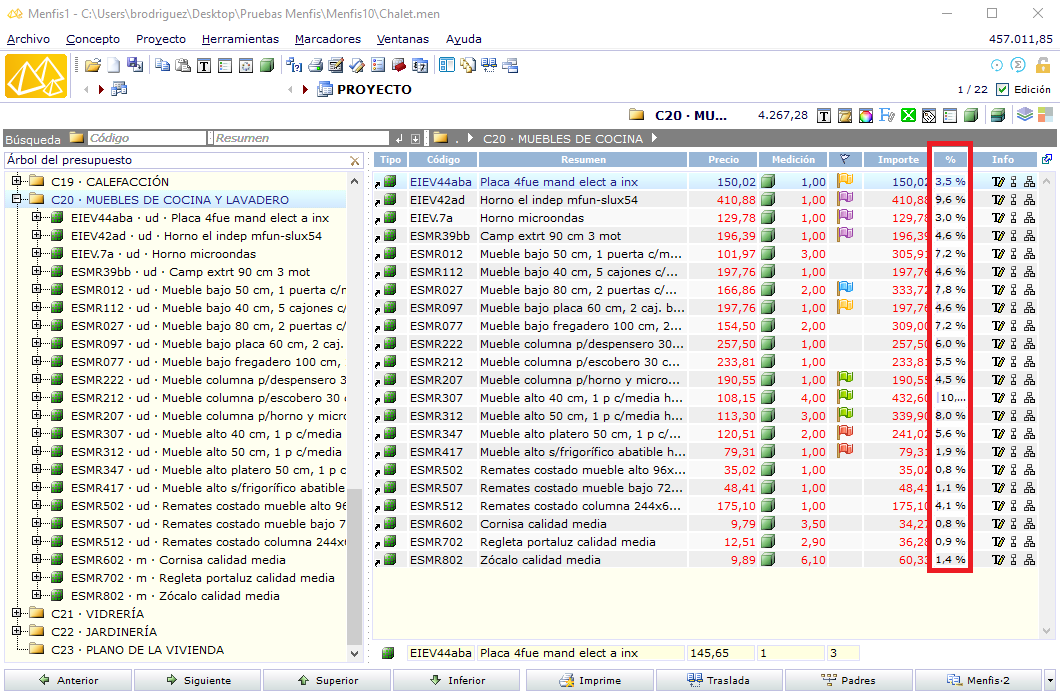Toggle the Edición checkbox
Image resolution: width=1060 pixels, height=695 pixels.
click(x=1003, y=89)
